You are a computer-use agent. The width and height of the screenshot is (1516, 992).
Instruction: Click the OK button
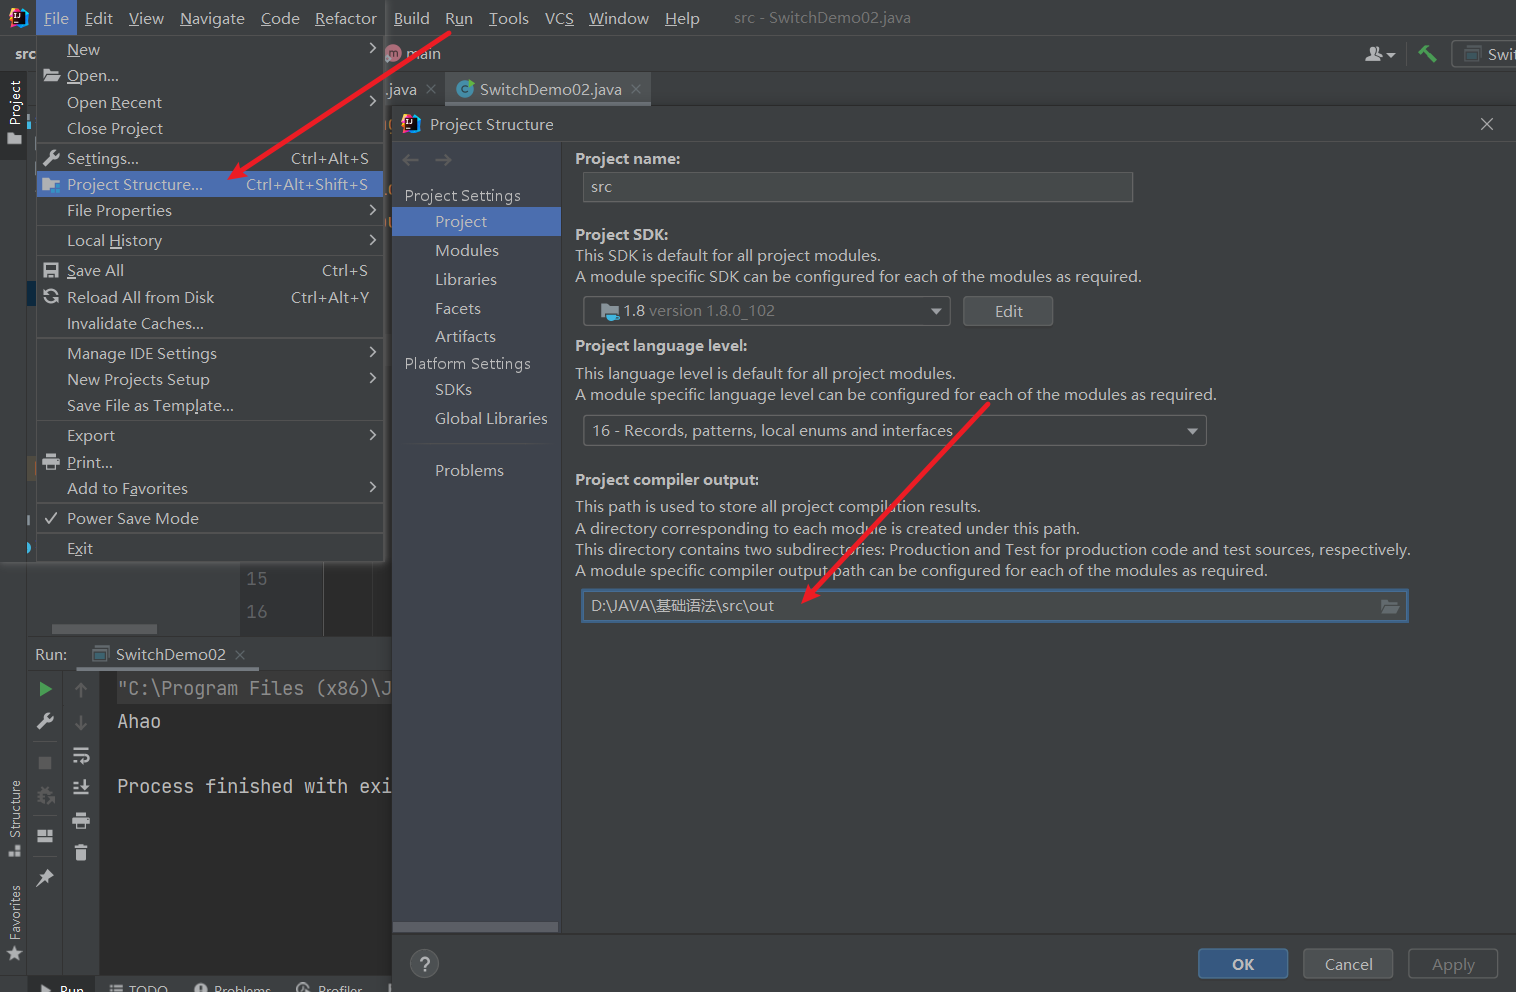coord(1243,964)
